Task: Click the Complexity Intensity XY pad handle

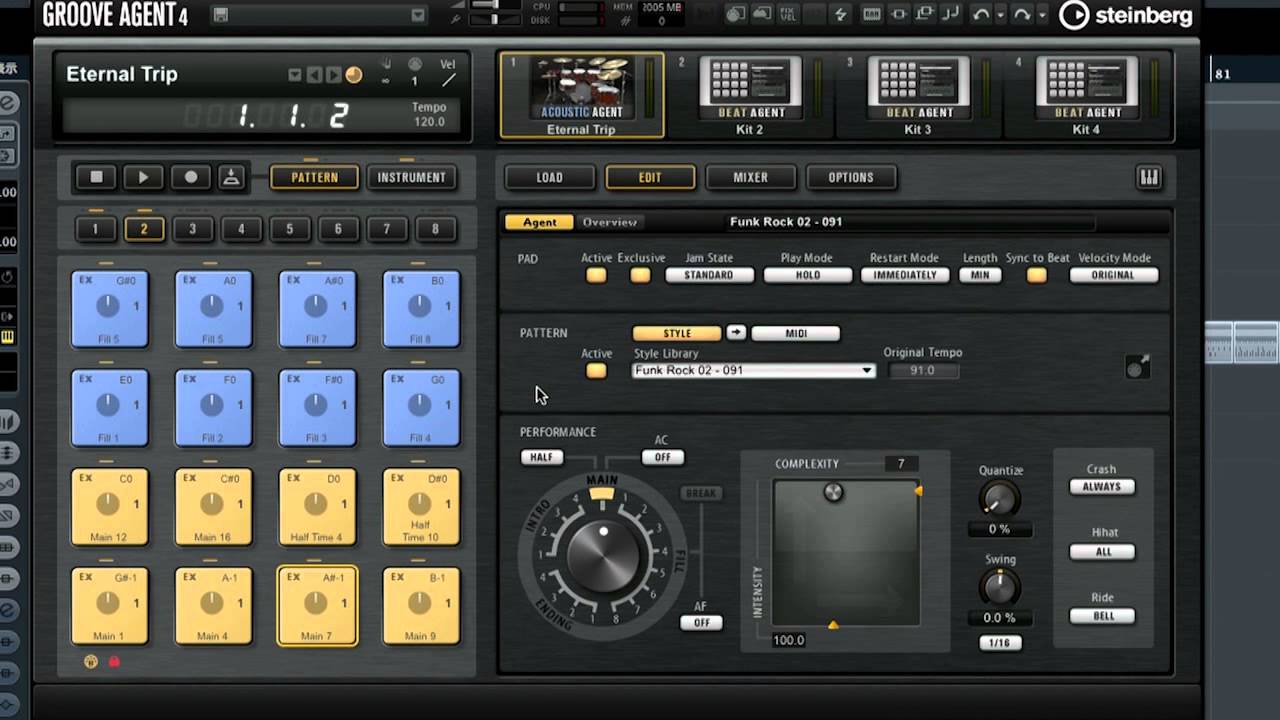Action: 833,492
